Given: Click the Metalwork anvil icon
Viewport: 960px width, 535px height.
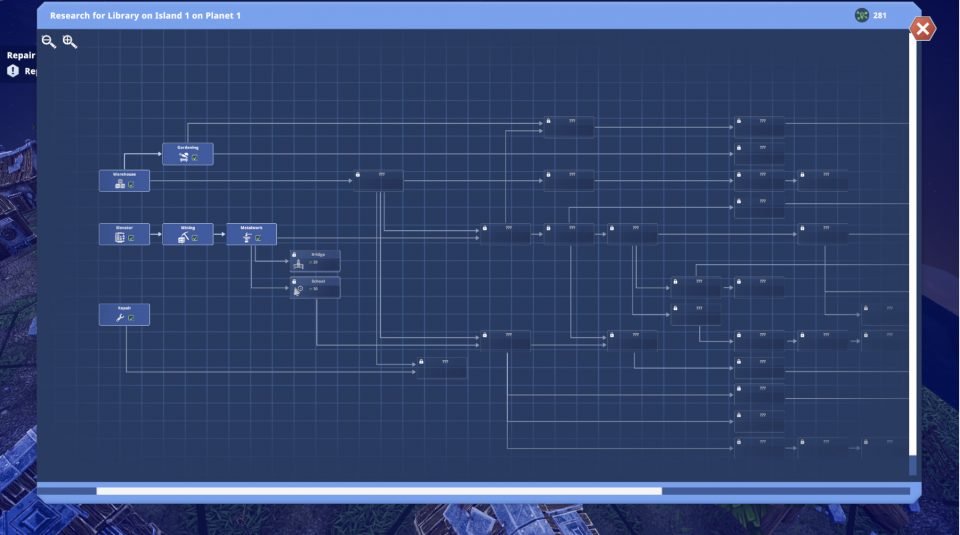Looking at the screenshot, I should pos(247,238).
